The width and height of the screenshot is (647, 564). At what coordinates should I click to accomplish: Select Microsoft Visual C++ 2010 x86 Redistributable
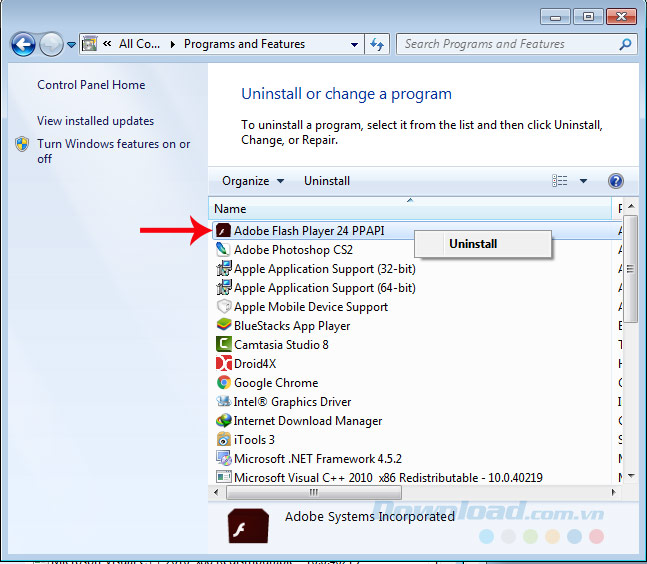[388, 478]
